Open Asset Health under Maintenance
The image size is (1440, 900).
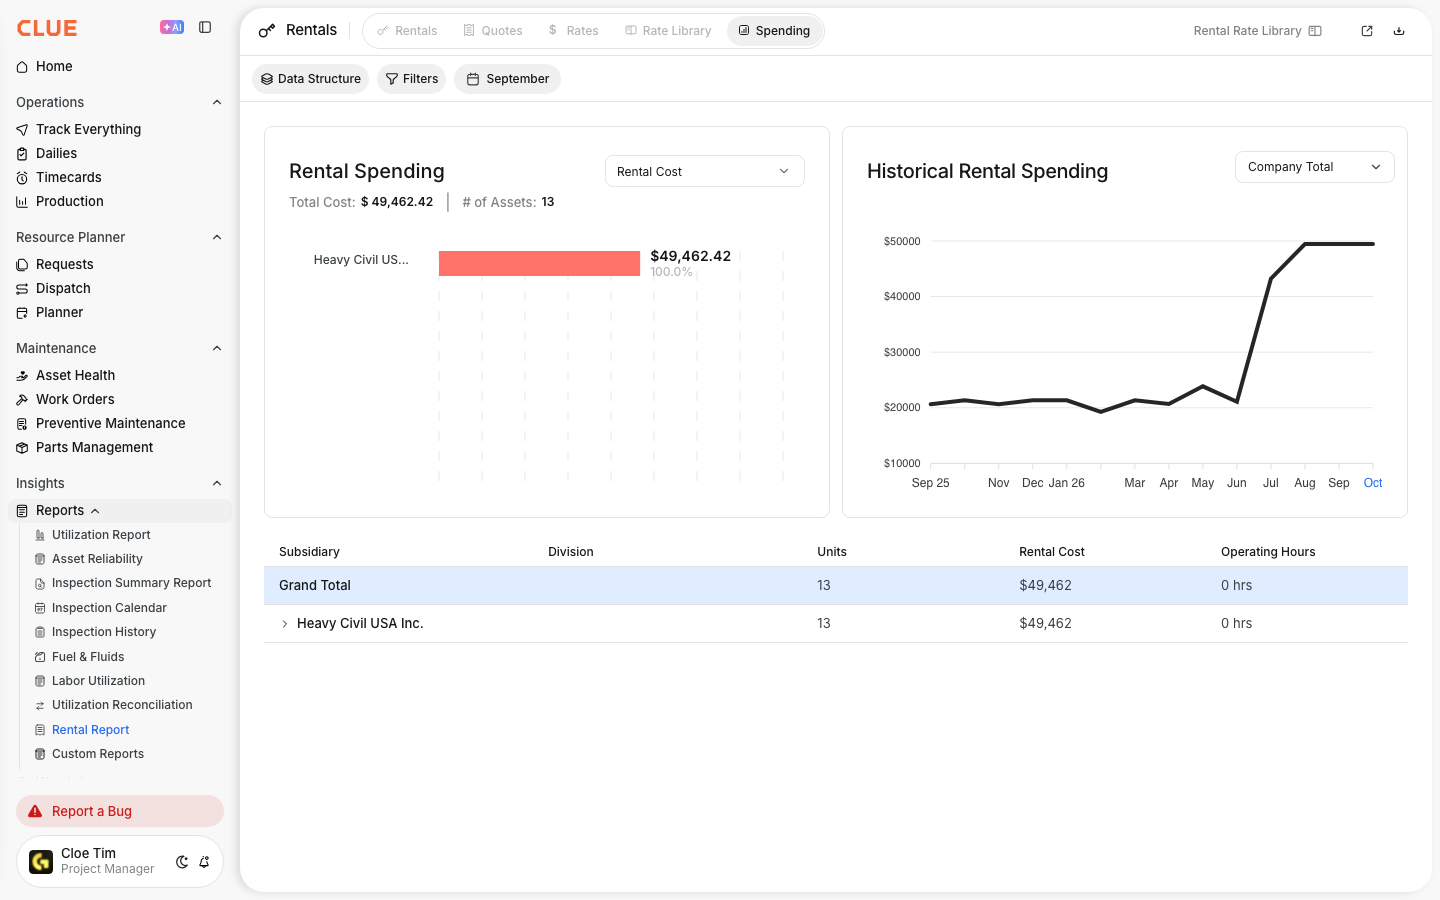(x=75, y=375)
